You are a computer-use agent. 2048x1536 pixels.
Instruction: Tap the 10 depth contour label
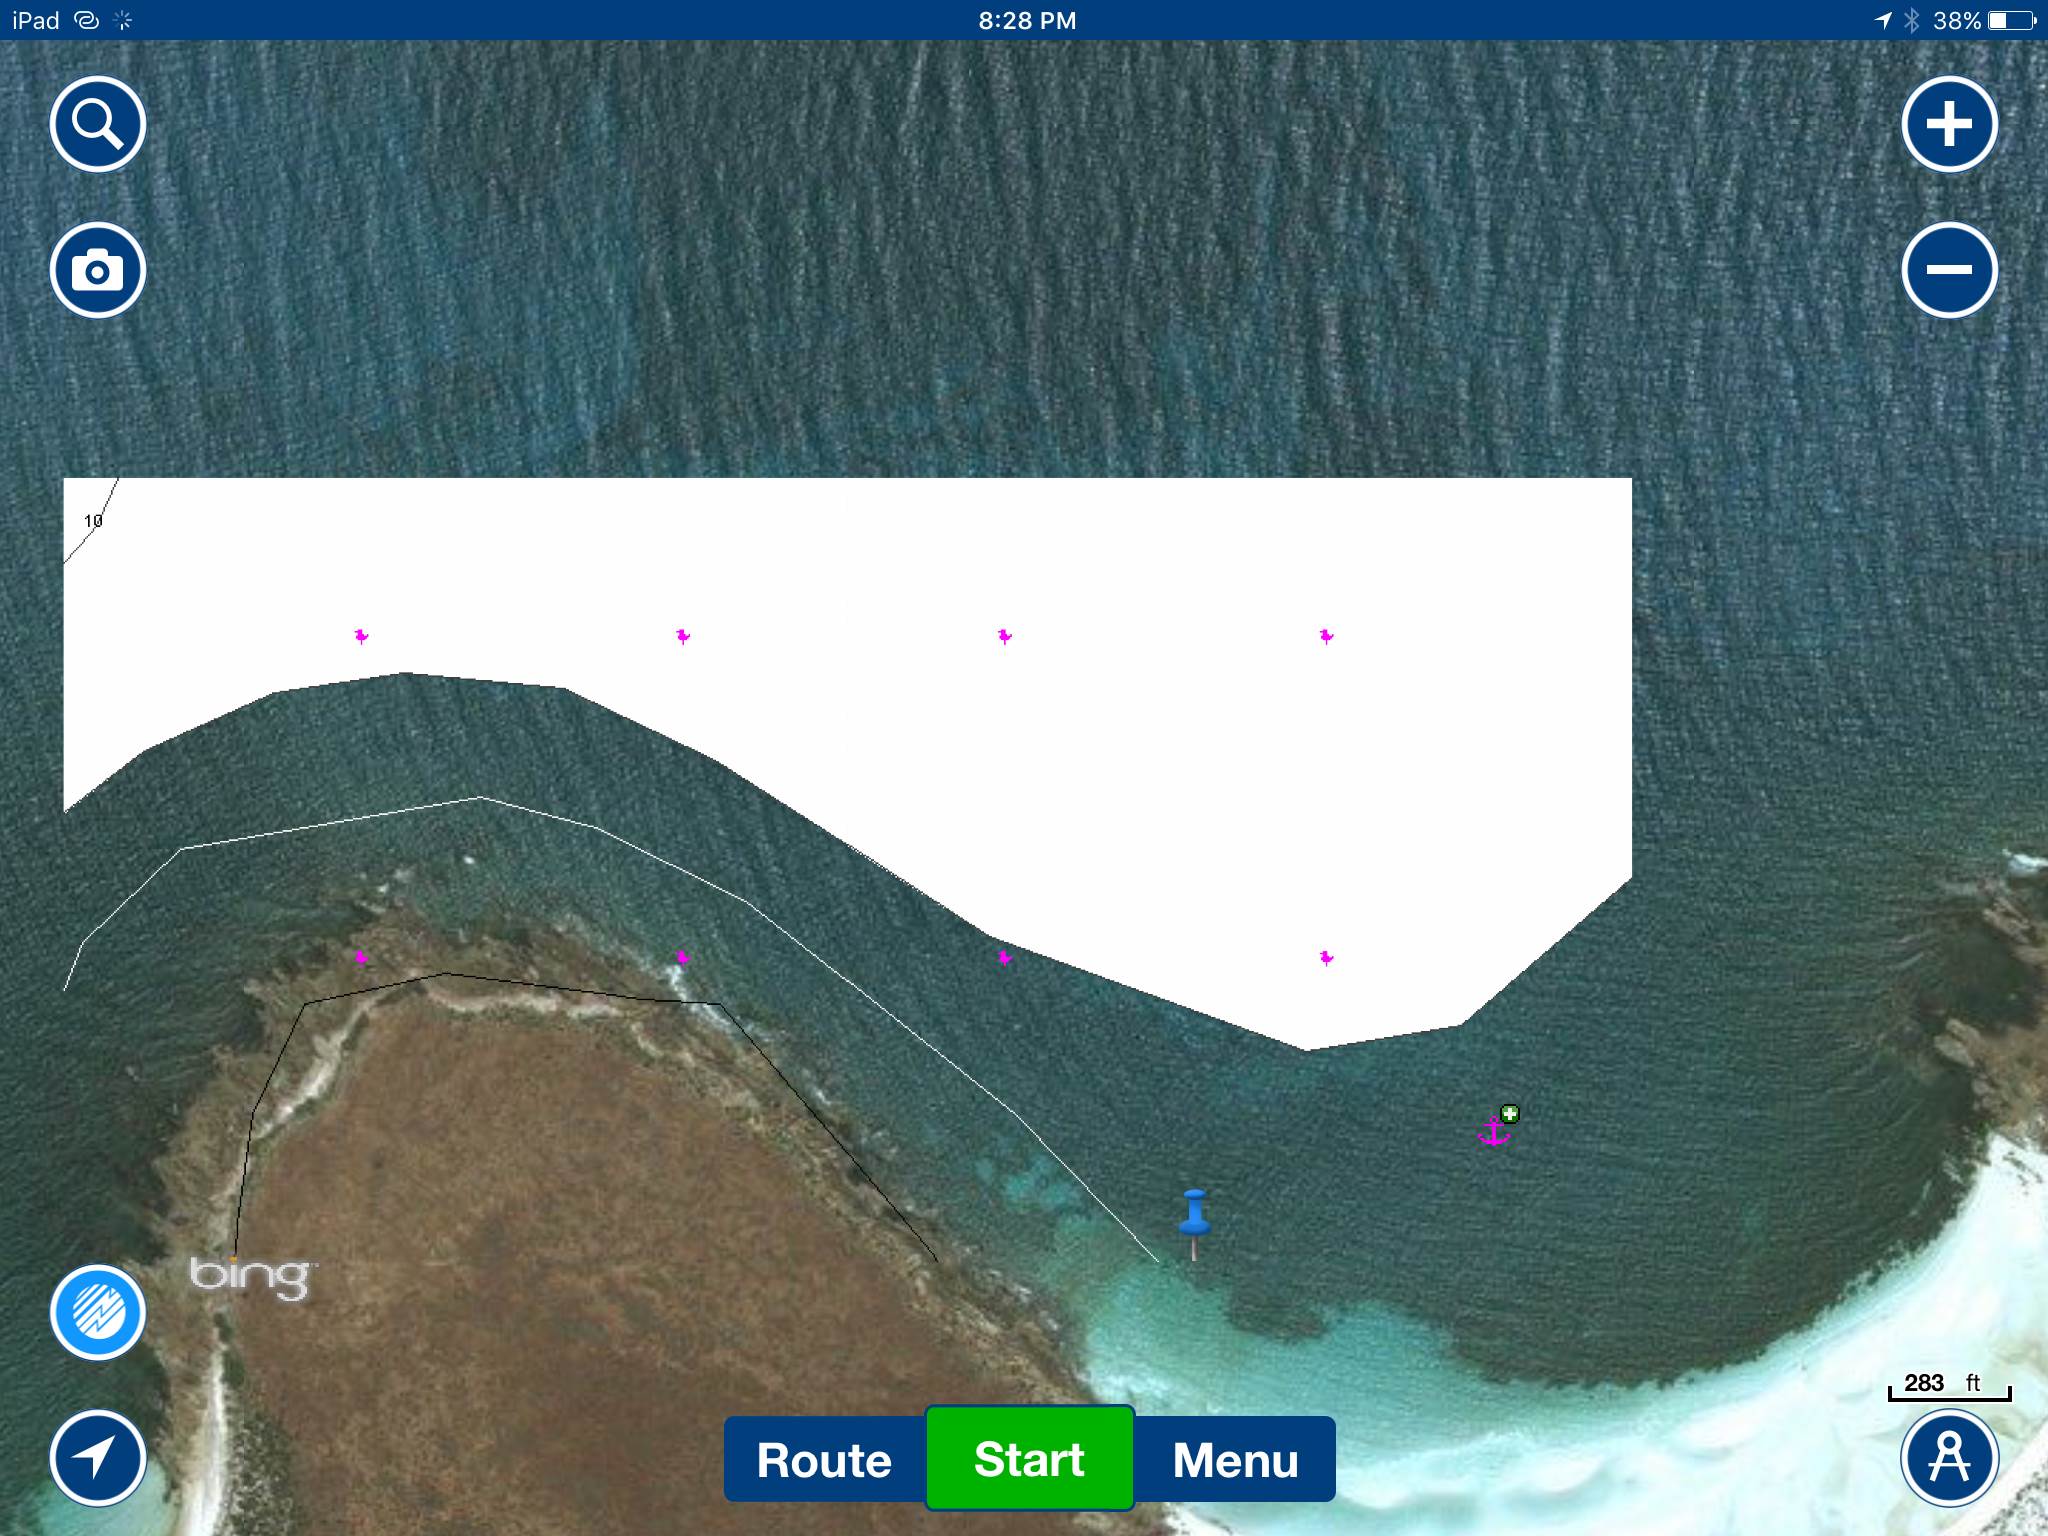coord(93,521)
